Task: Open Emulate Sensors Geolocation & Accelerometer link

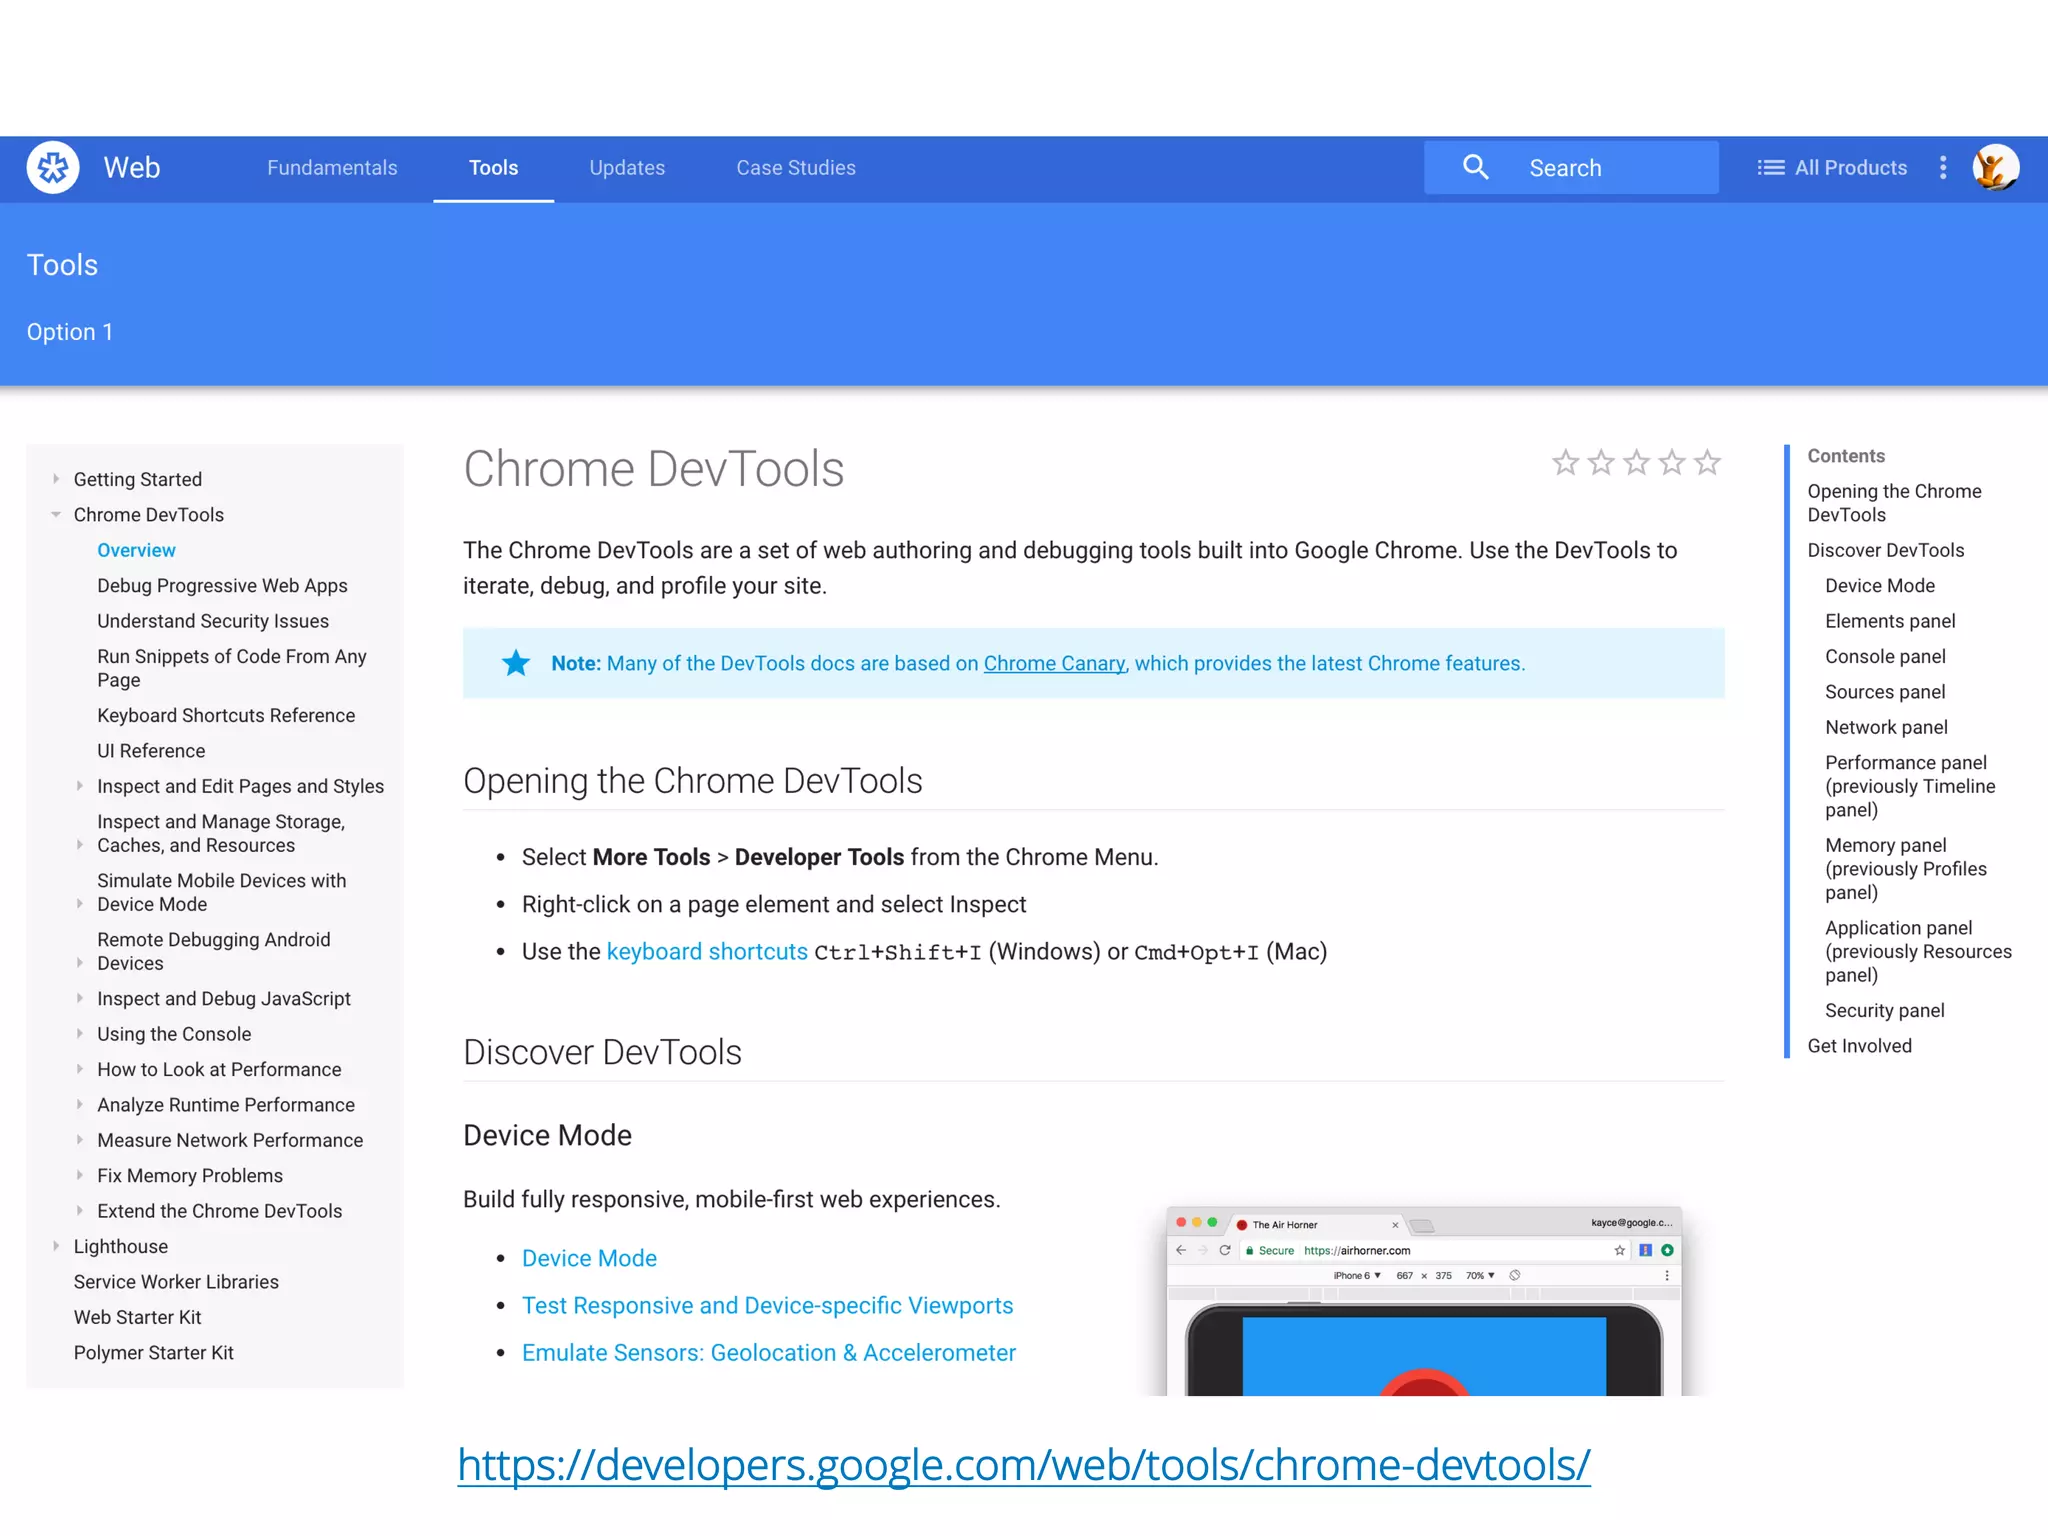Action: [x=769, y=1352]
